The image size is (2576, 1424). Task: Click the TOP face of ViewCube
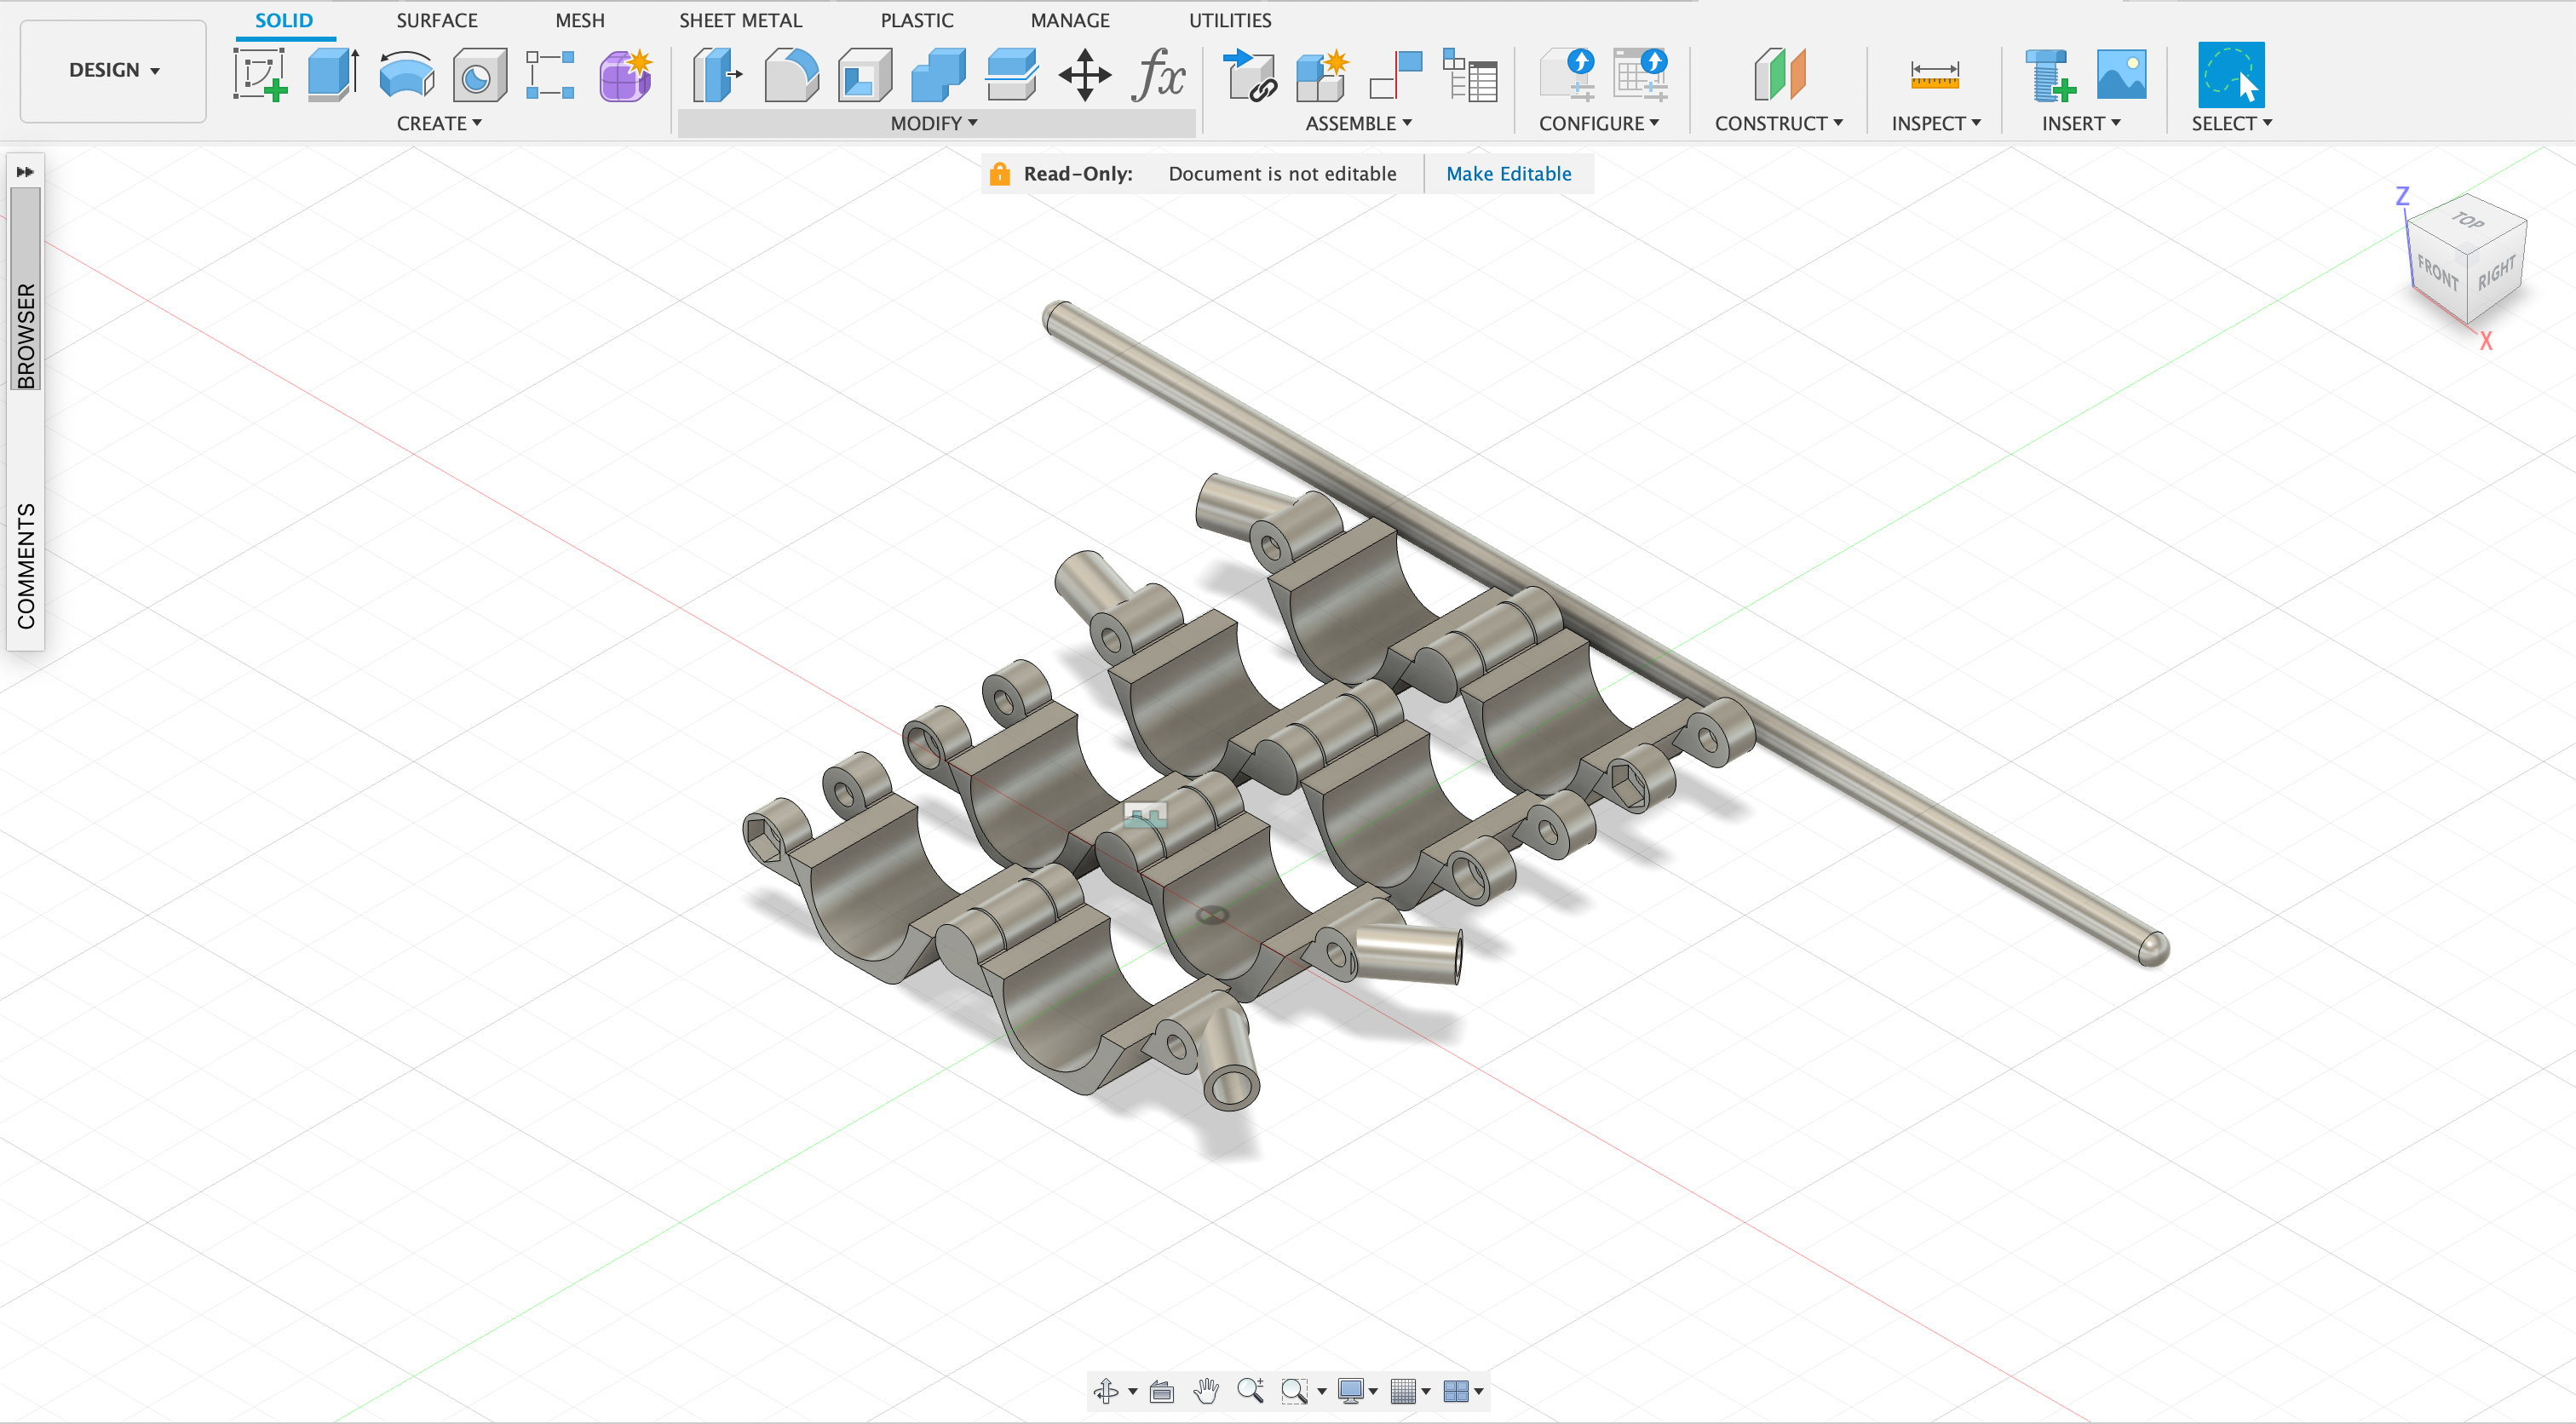click(2468, 221)
